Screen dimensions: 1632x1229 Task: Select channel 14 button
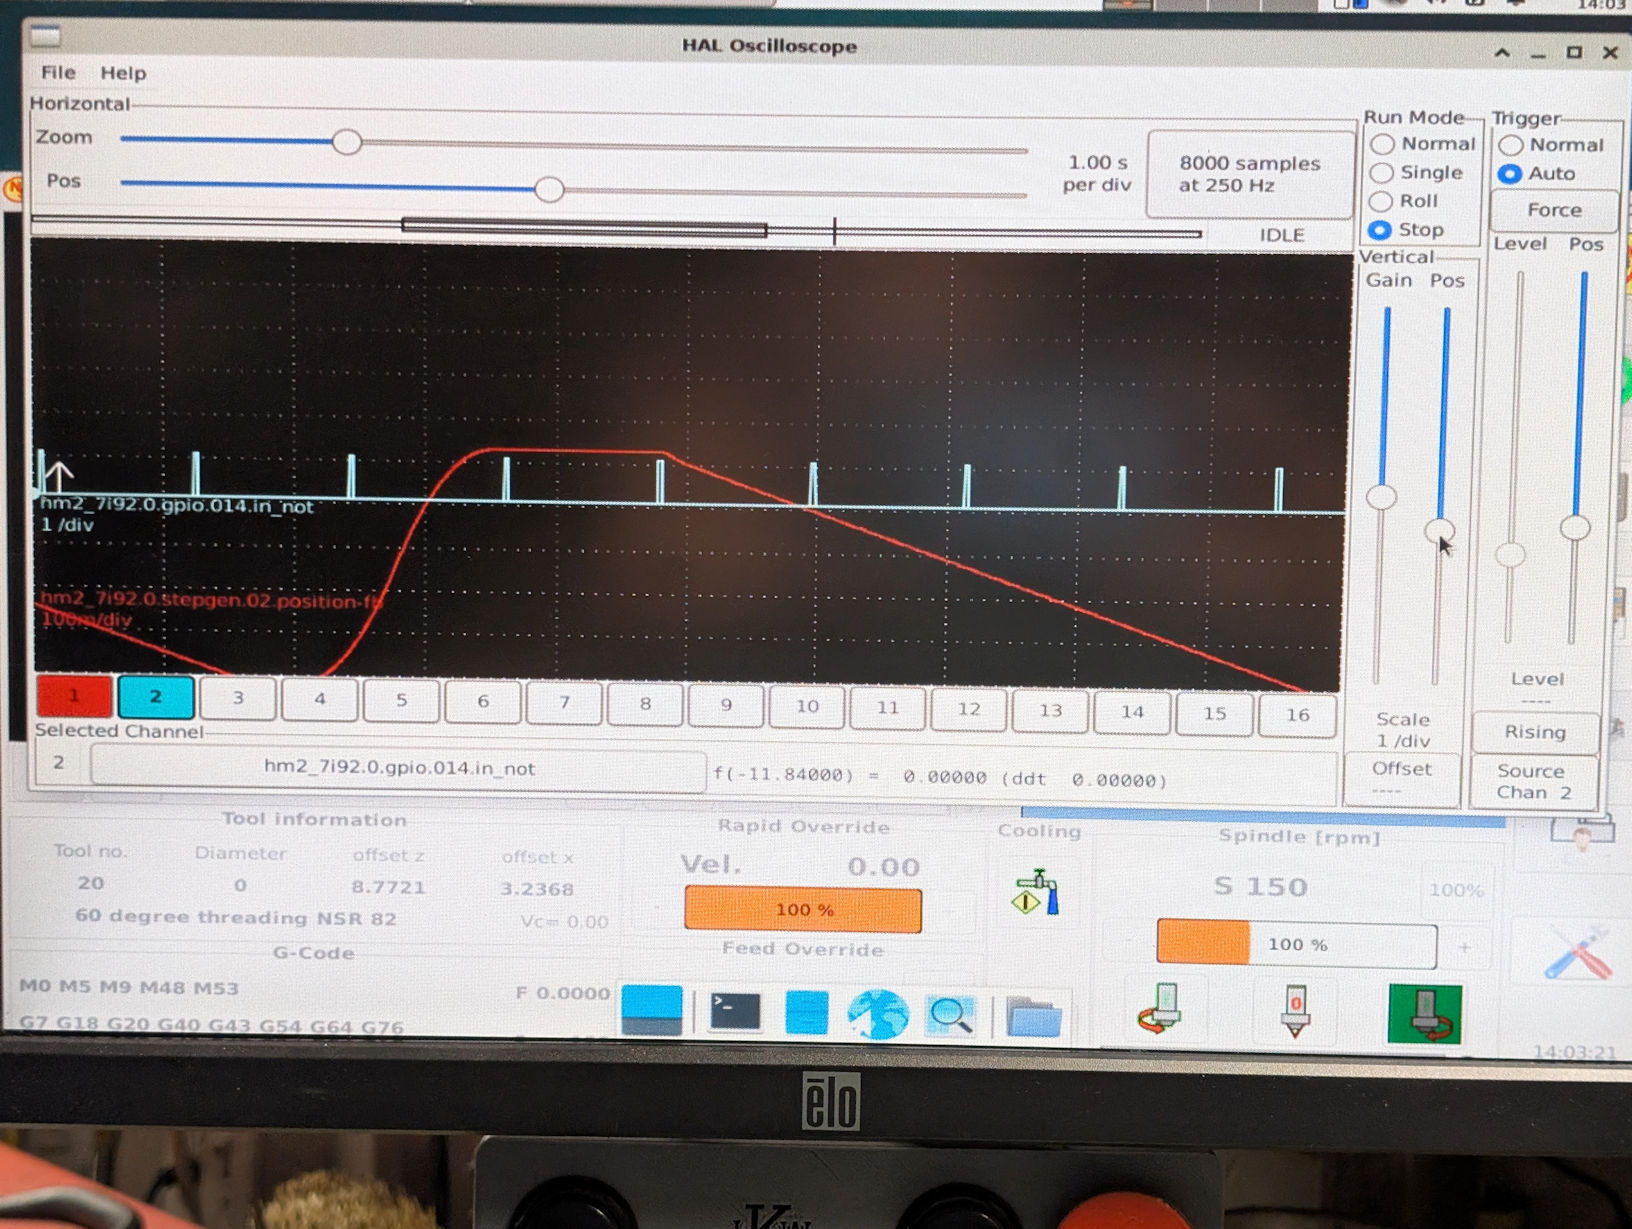[x=1132, y=712]
